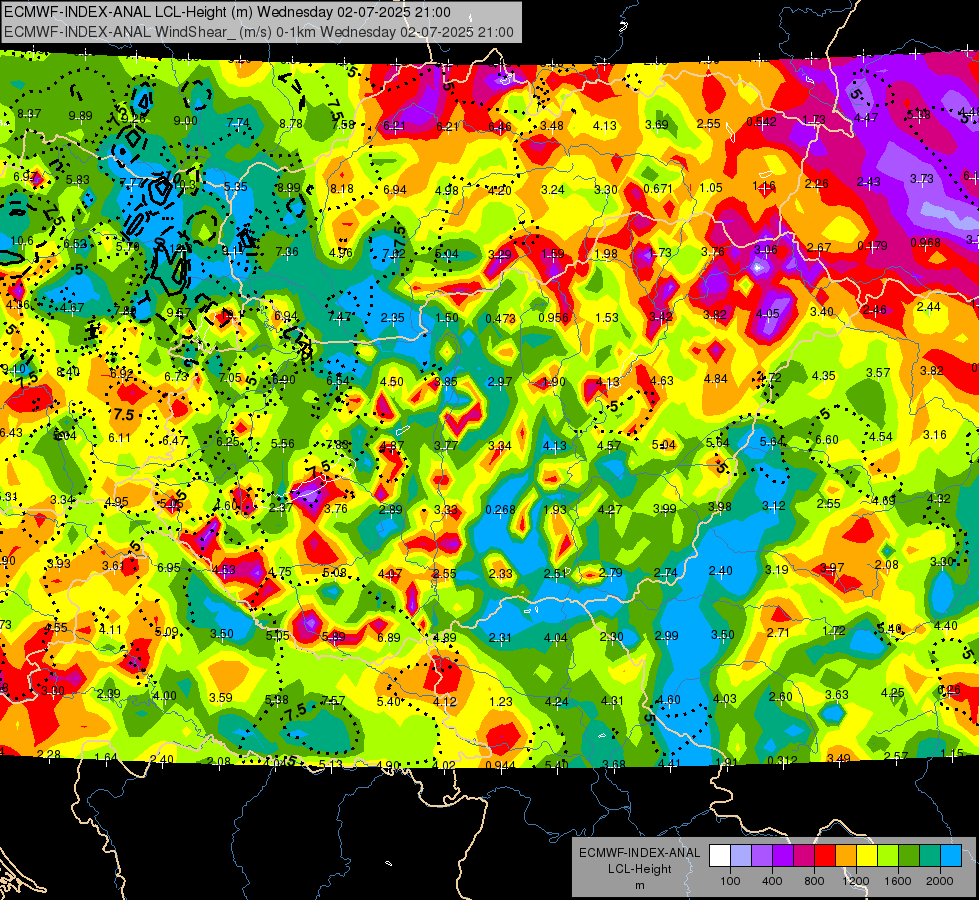Click the wind shear value '9.00'
The height and width of the screenshot is (900, 979).
185,121
